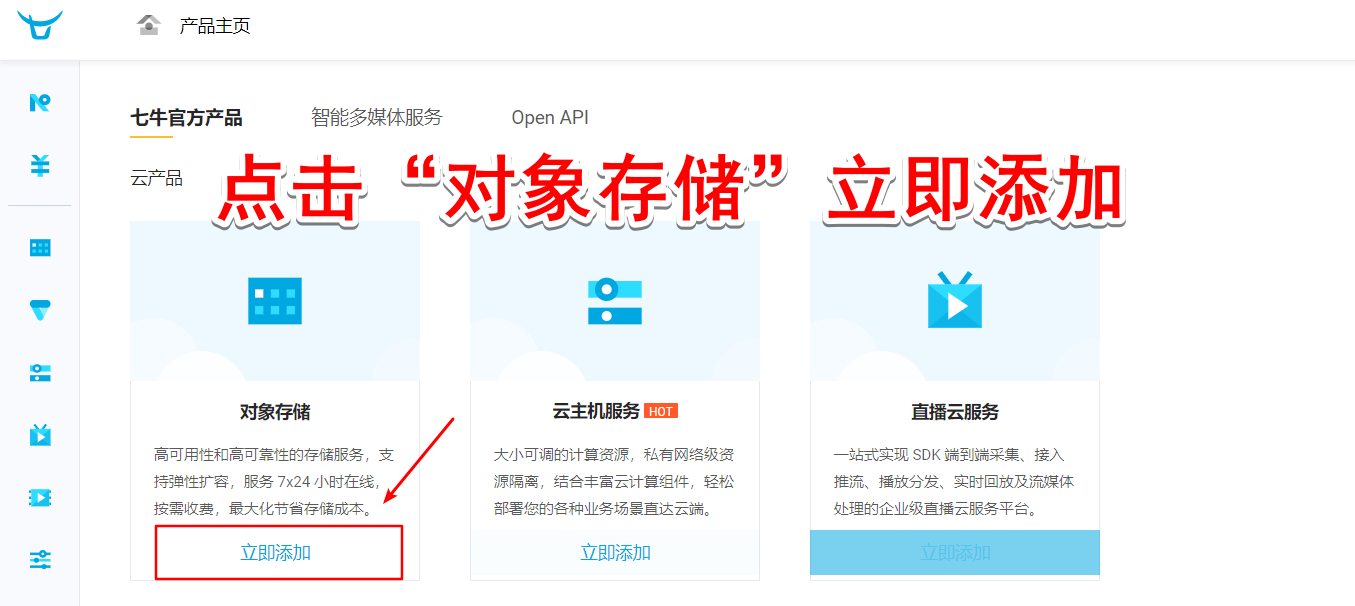Open the sidebar icon above the yen icon
Viewport: 1355px width, 606px height.
40,102
